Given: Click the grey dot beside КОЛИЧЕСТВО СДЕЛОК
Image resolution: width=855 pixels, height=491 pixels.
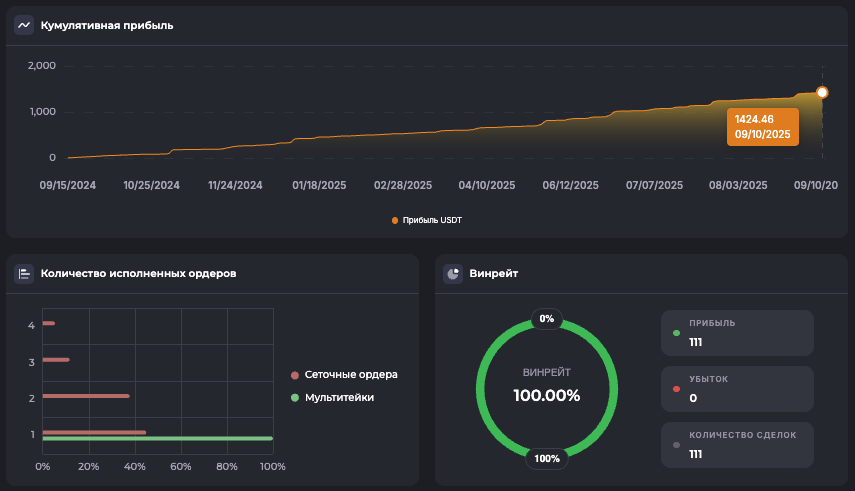Looking at the screenshot, I should pos(677,445).
